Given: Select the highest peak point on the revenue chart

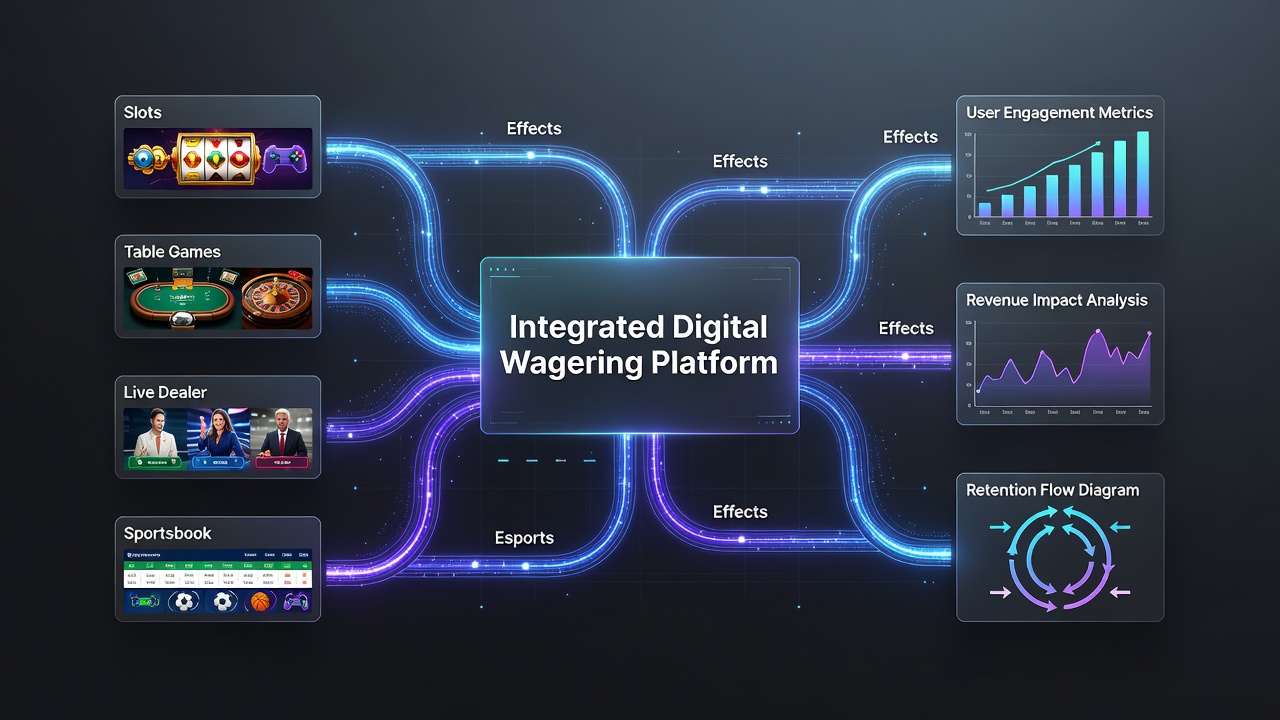Looking at the screenshot, I should [1098, 331].
